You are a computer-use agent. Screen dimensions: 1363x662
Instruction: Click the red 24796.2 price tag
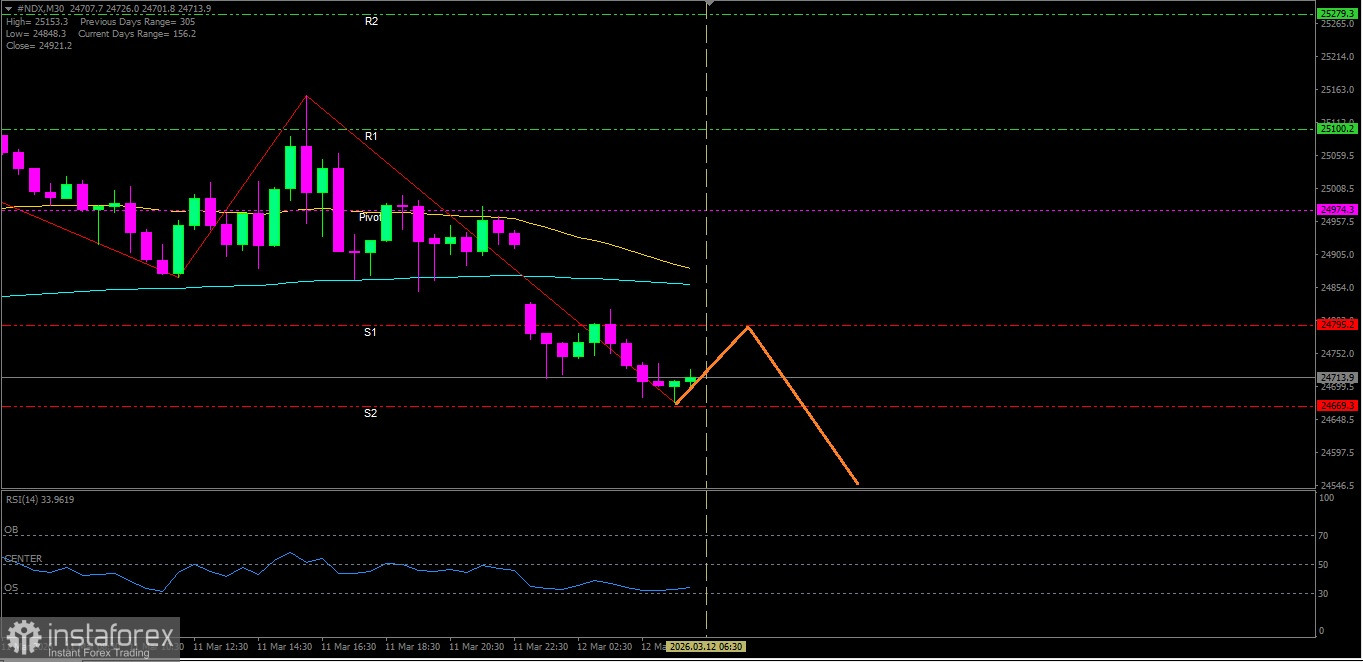point(1338,324)
